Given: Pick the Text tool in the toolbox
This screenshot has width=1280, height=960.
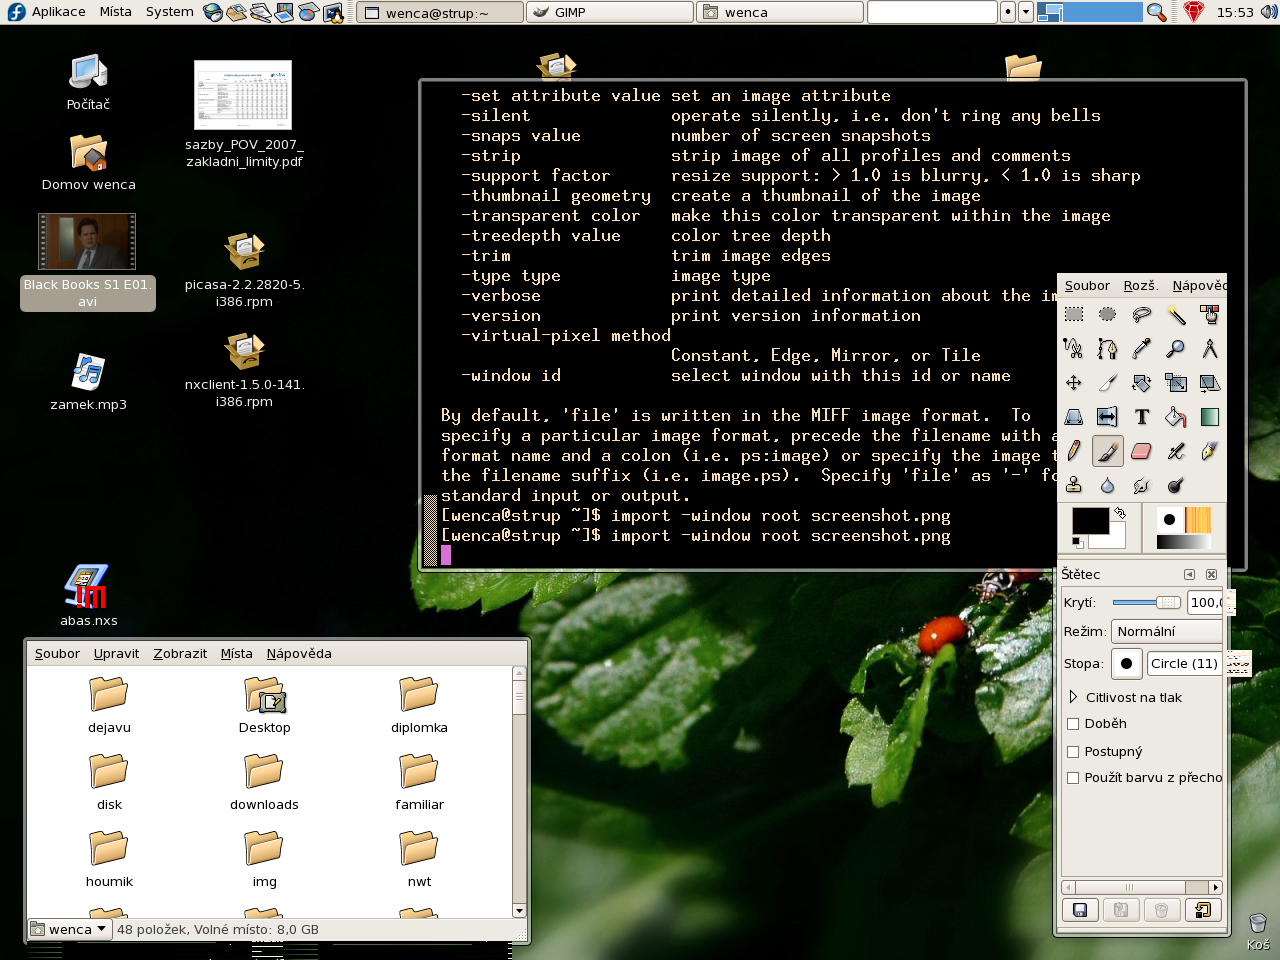Looking at the screenshot, I should (x=1142, y=417).
